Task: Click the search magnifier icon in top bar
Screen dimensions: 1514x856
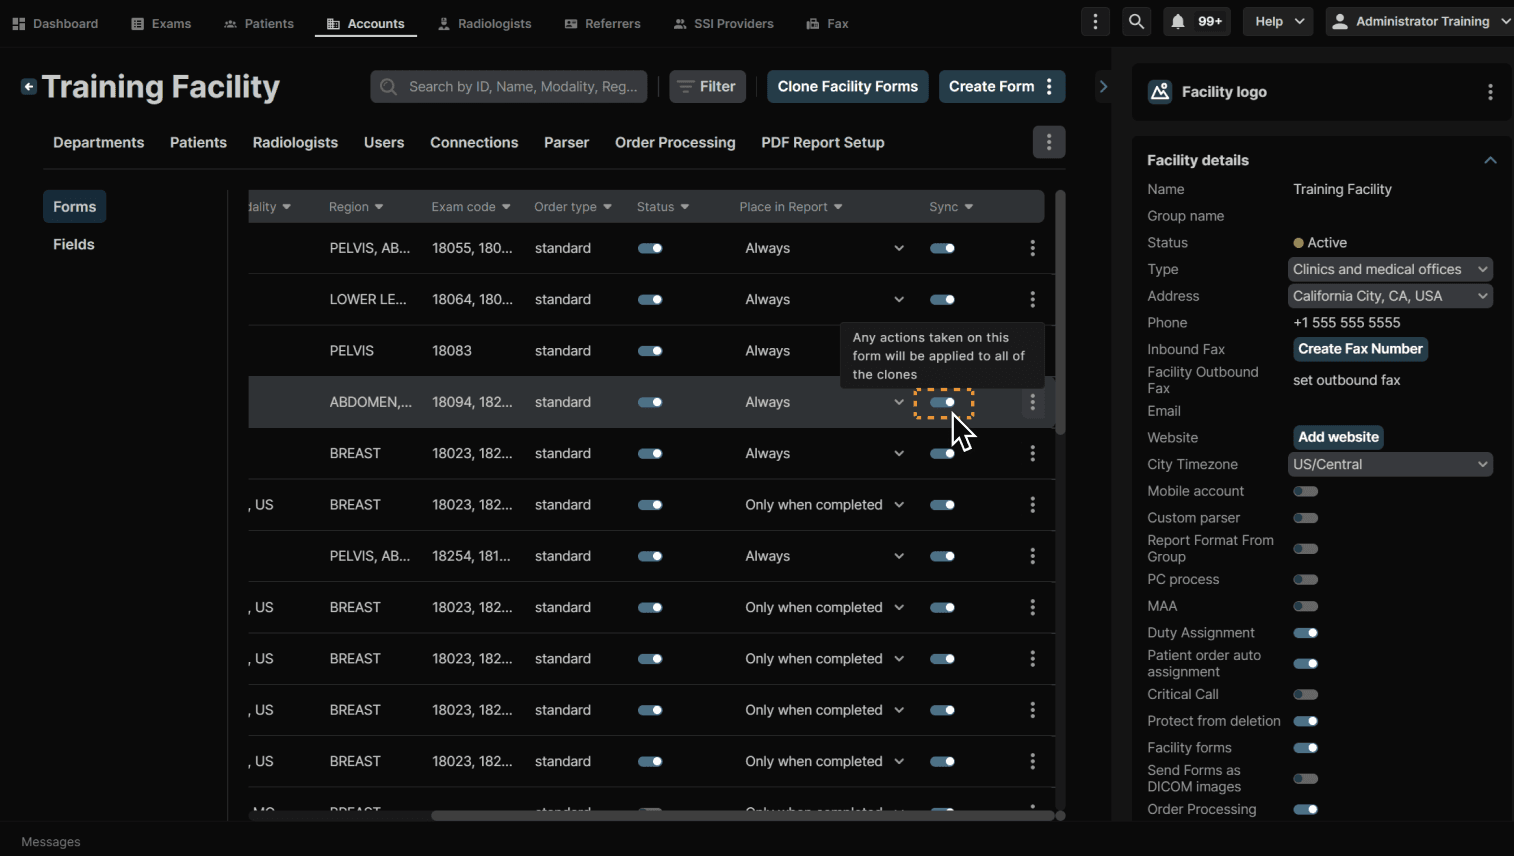Action: [x=1136, y=22]
